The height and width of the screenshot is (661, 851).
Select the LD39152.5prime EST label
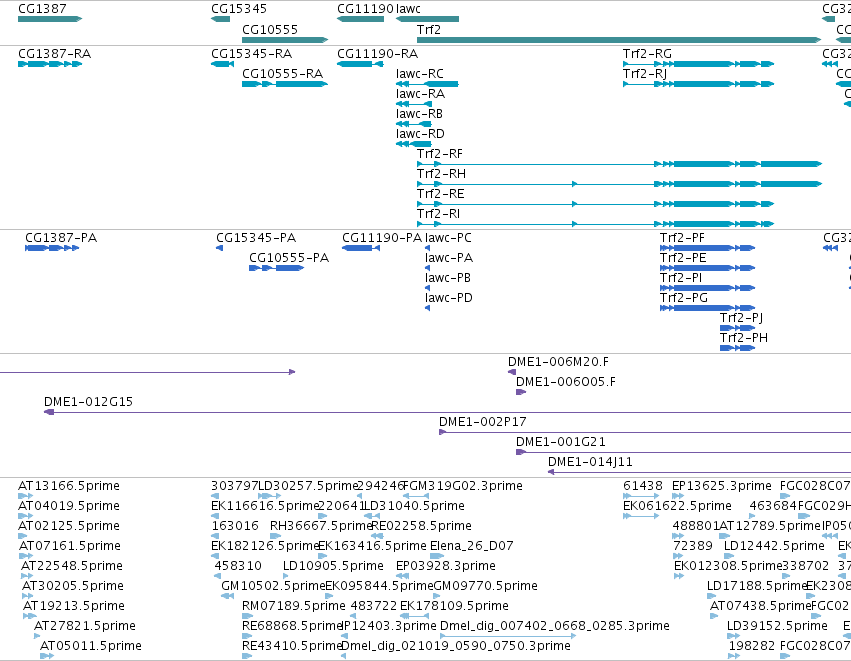777,626
